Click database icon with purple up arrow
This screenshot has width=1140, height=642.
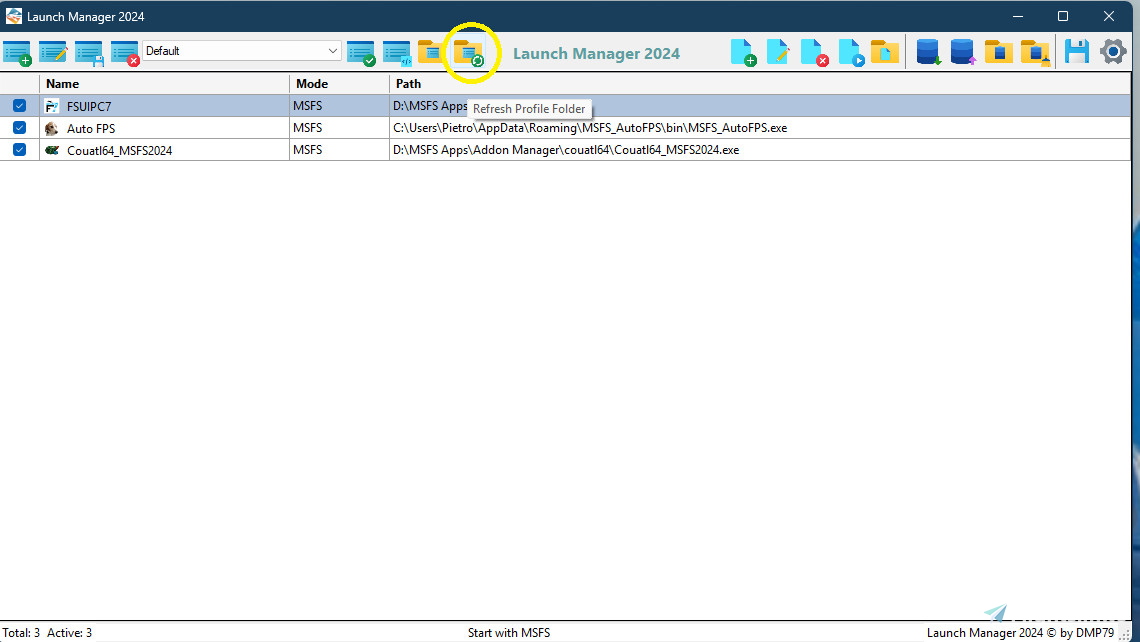pos(963,52)
